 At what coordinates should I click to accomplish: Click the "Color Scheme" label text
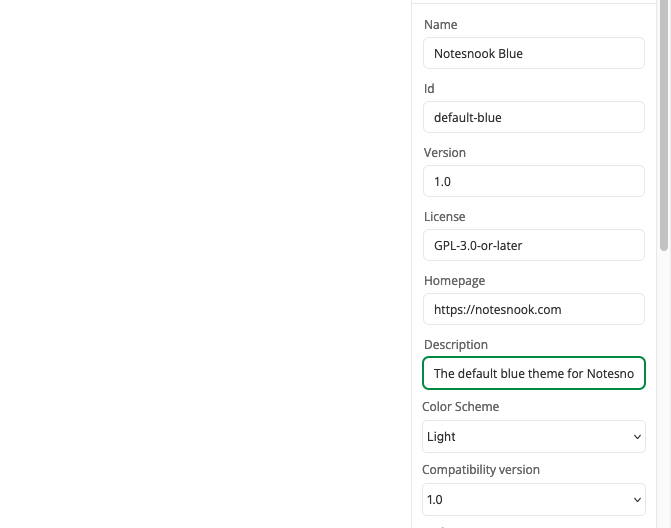point(460,407)
